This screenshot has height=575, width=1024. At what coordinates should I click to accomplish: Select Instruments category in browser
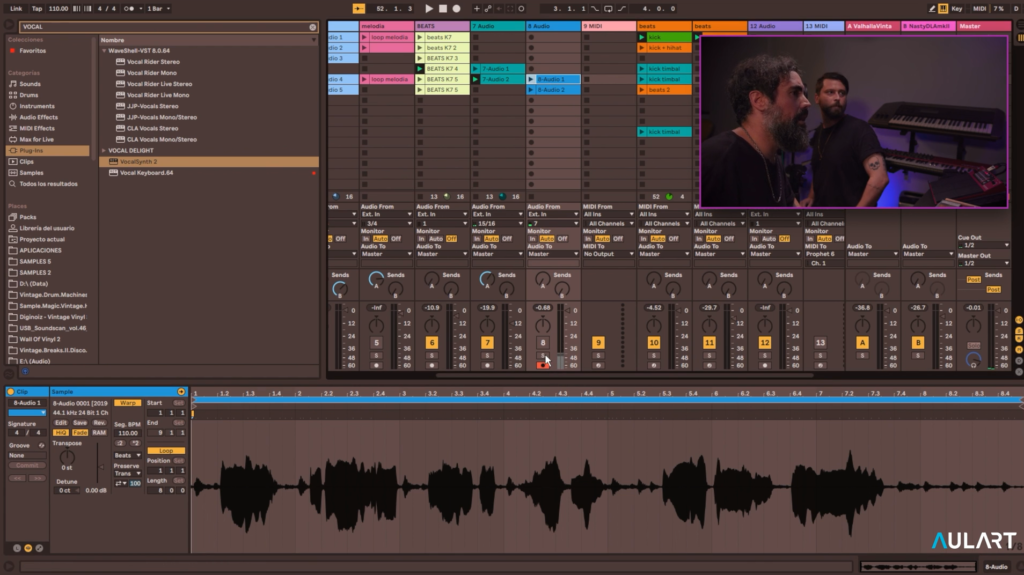pos(37,106)
